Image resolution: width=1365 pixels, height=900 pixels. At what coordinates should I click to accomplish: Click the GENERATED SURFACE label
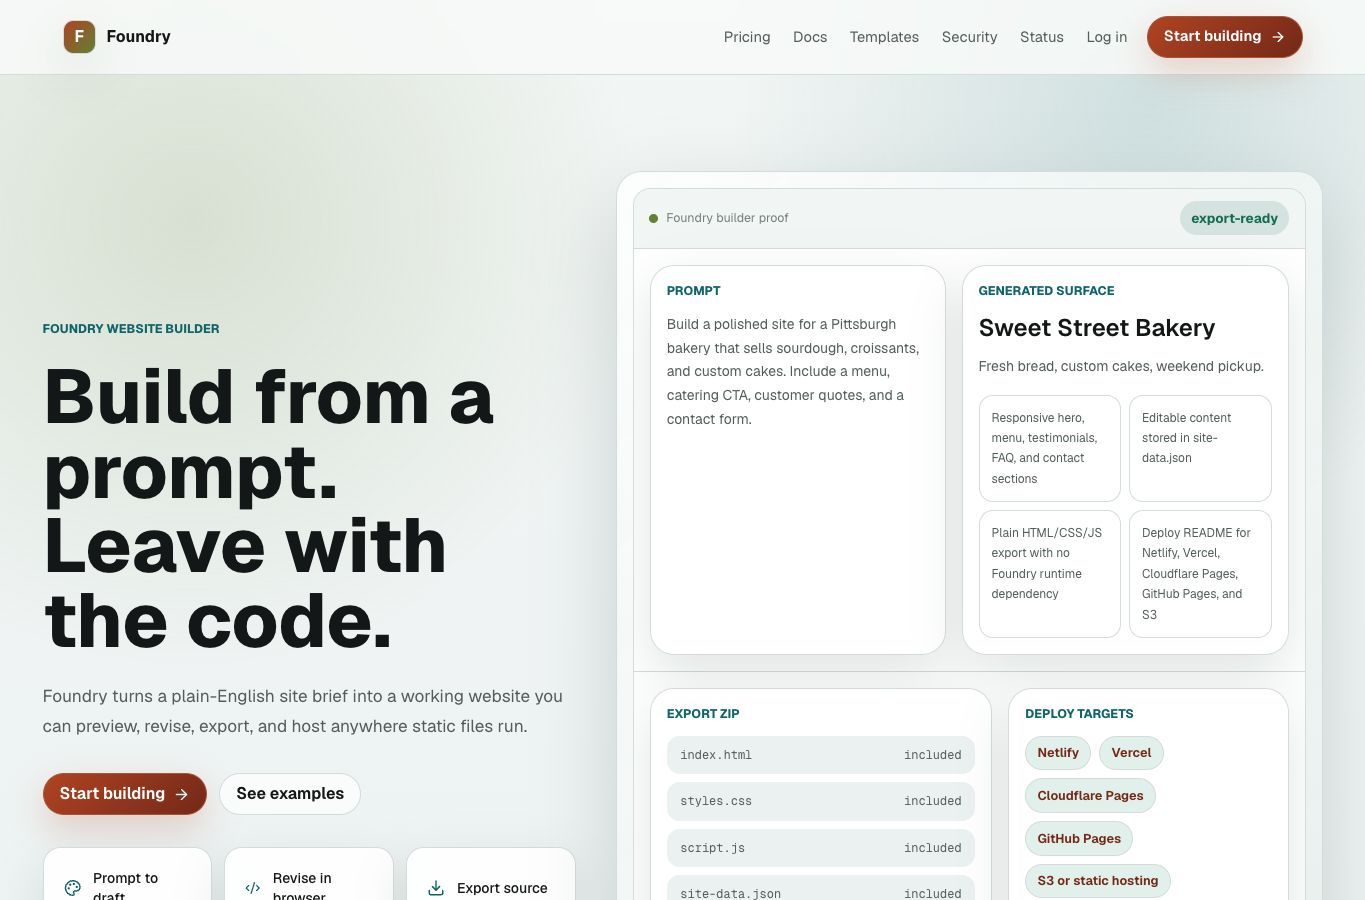(1046, 291)
